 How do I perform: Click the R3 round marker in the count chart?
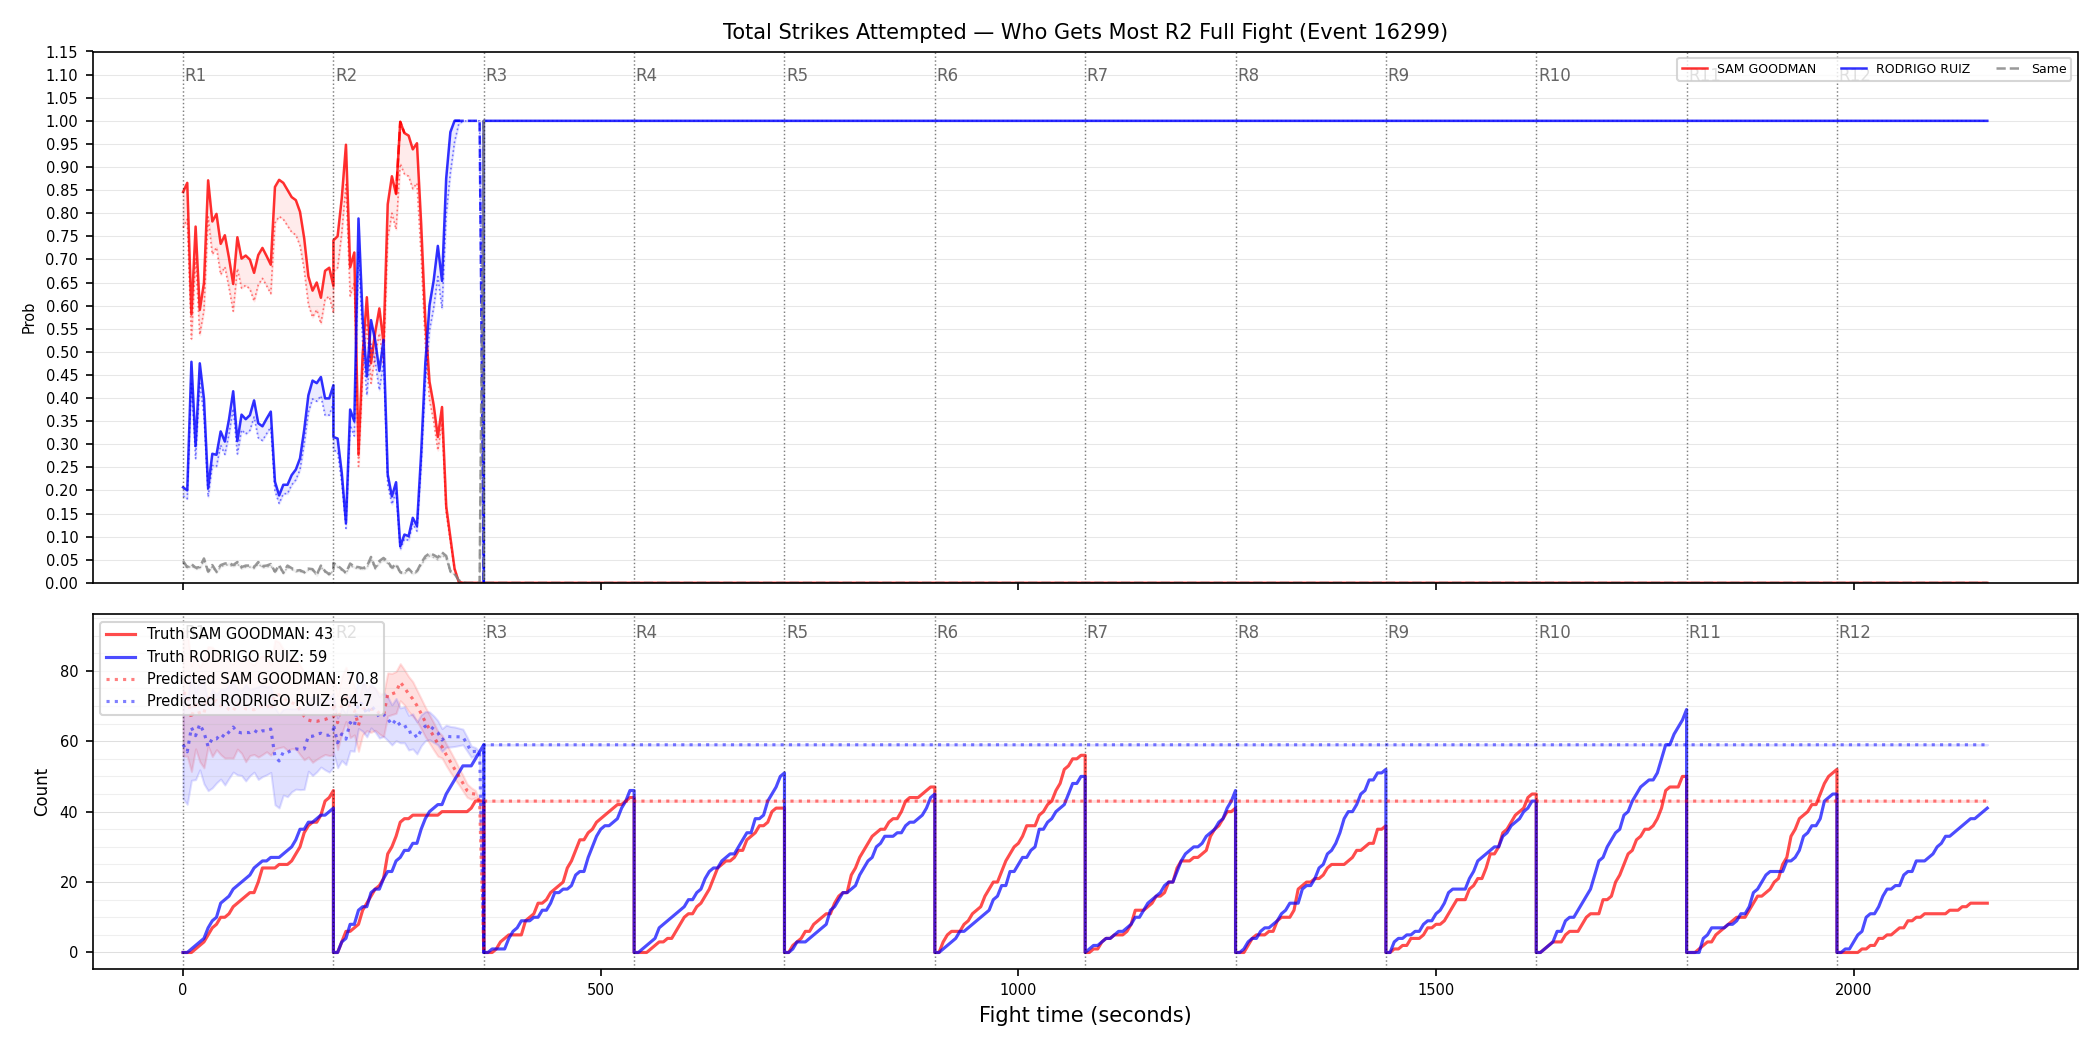(496, 632)
